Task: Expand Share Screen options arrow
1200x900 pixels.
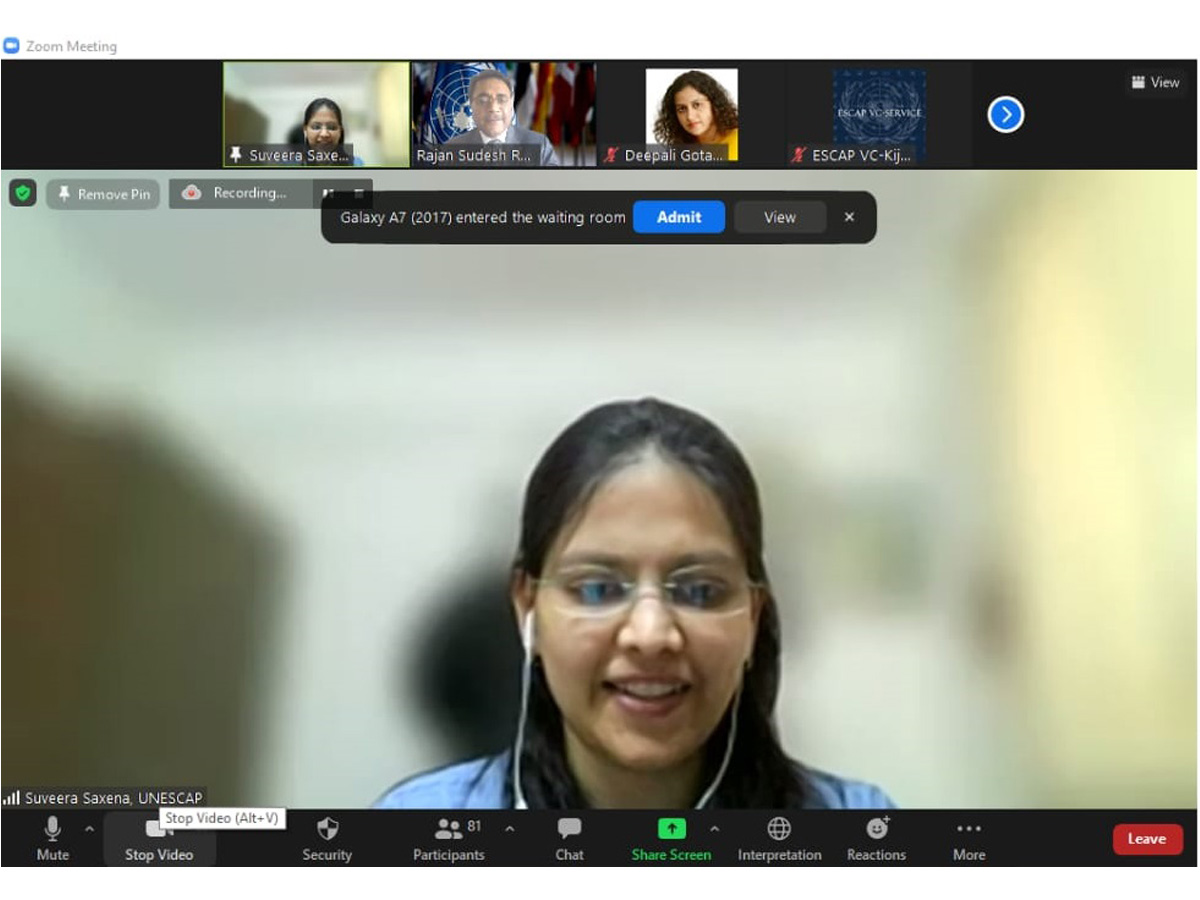Action: coord(714,829)
